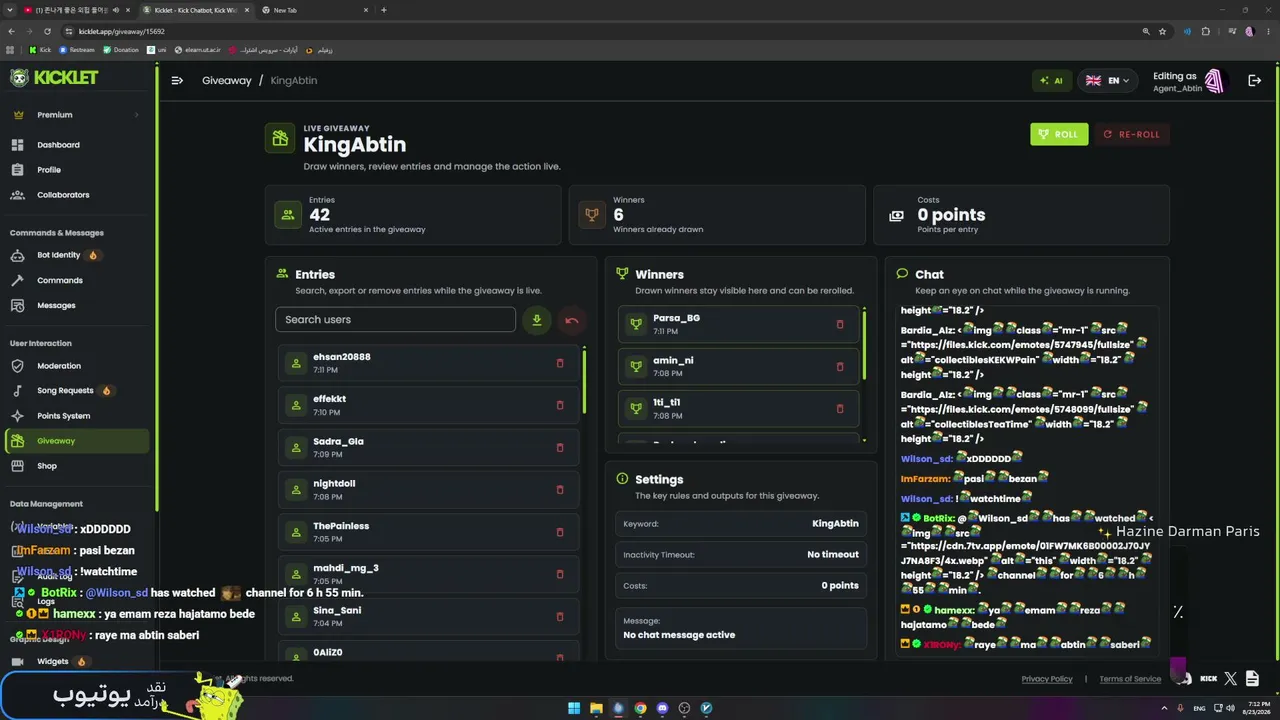Open Profile in the sidebar

(x=49, y=170)
